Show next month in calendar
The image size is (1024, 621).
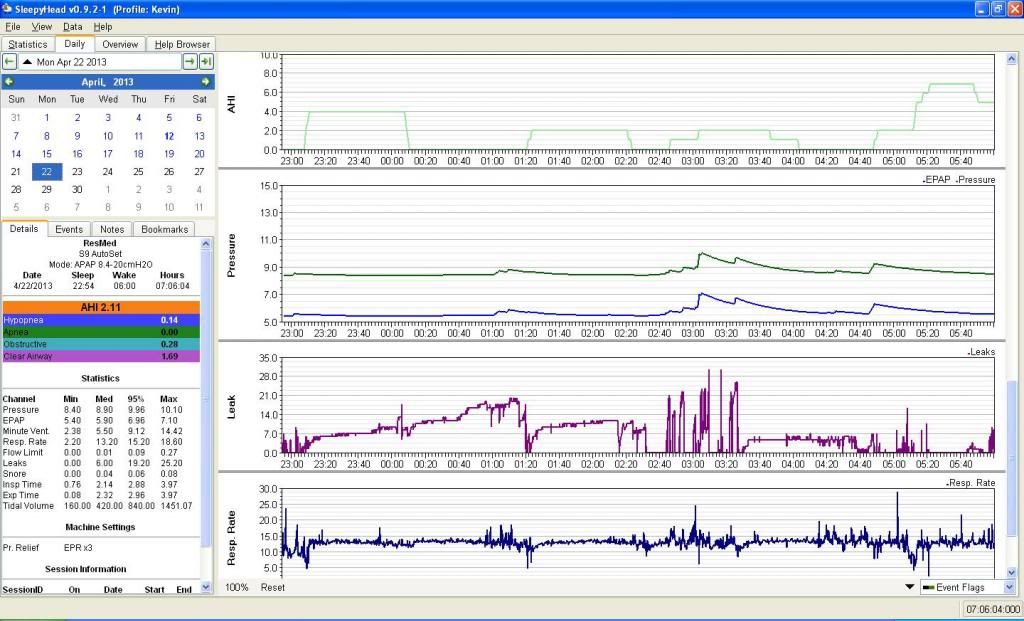[x=206, y=82]
